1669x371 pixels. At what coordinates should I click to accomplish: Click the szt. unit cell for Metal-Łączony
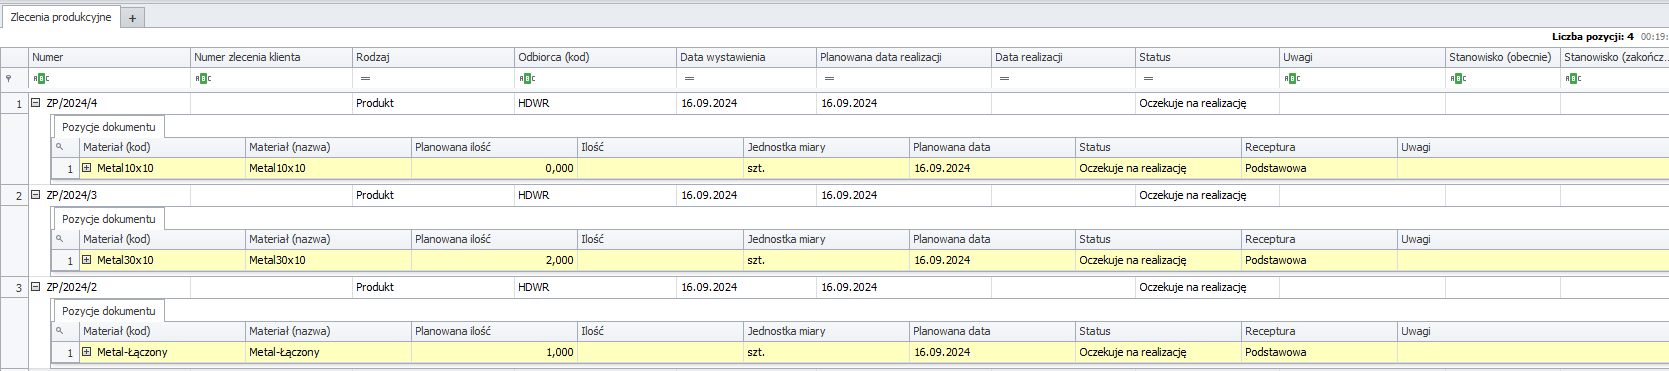point(826,352)
